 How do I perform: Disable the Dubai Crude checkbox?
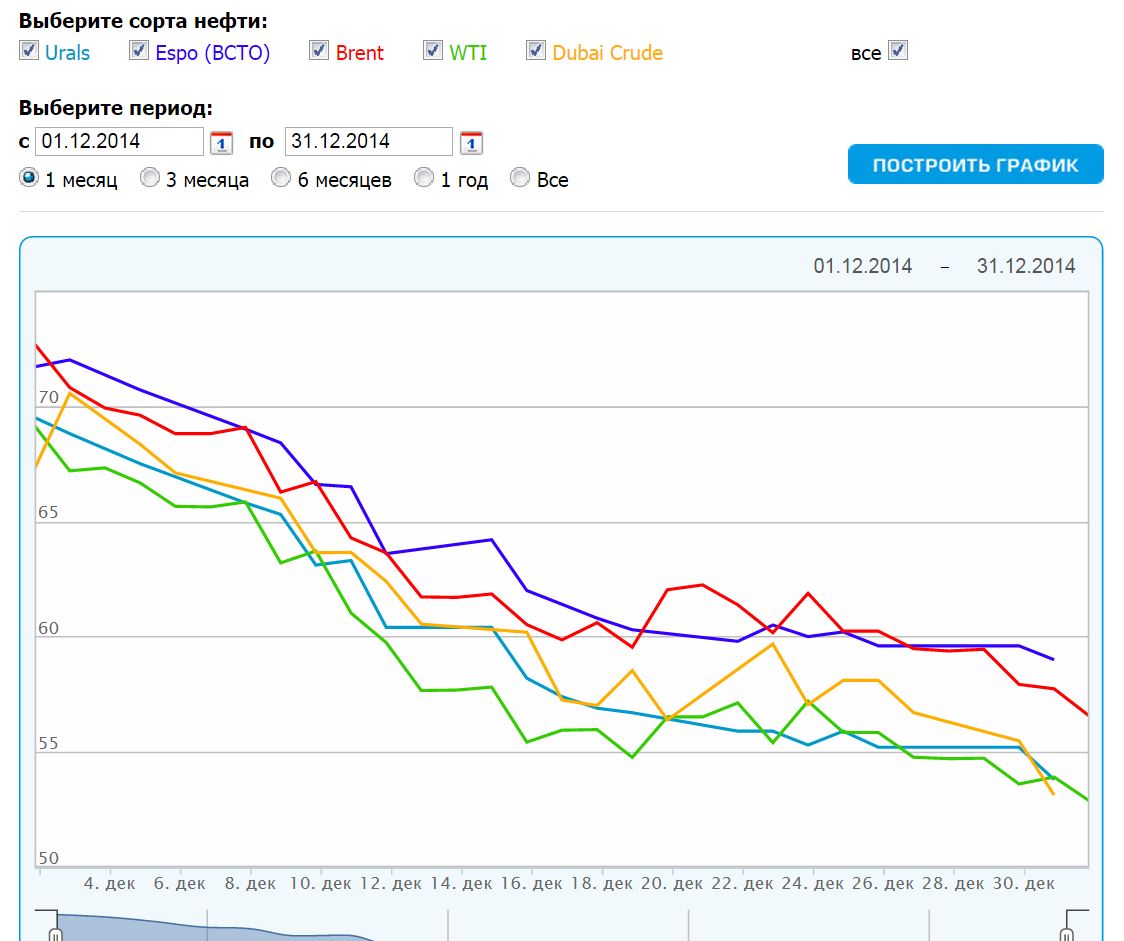coord(536,50)
